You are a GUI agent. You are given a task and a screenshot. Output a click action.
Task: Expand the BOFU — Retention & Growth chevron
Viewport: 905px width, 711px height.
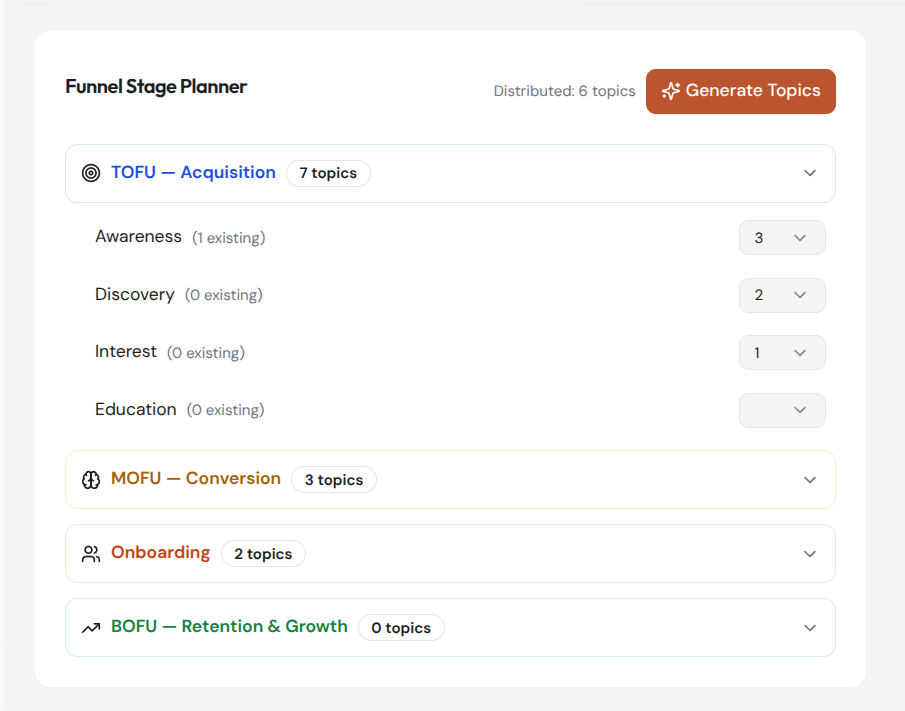pos(810,627)
